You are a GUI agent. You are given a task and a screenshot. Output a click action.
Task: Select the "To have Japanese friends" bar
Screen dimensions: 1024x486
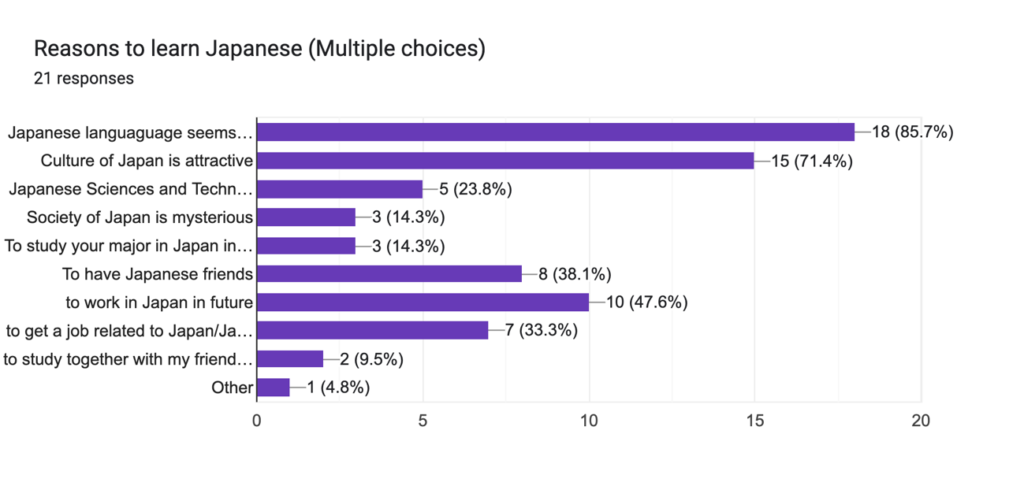[x=390, y=274]
